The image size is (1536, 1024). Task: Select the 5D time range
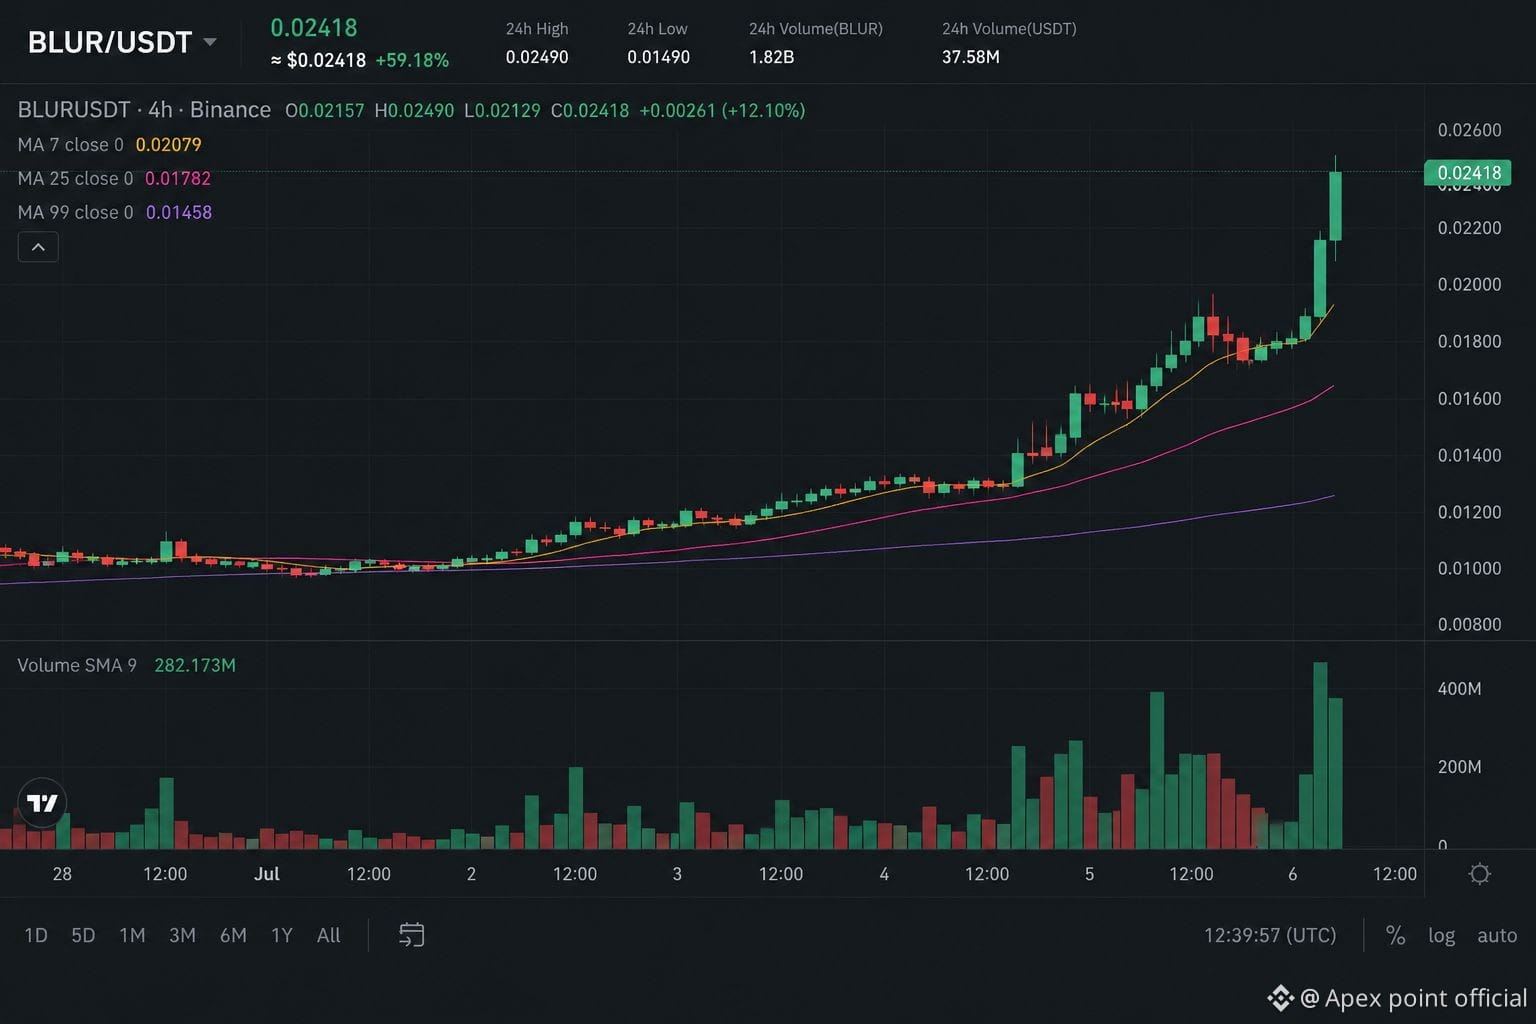[x=83, y=935]
